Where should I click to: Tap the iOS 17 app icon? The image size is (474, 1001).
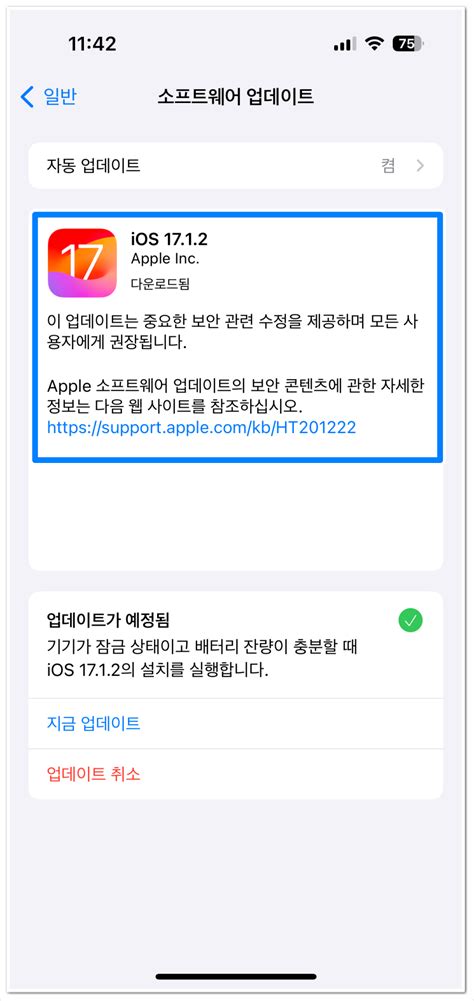click(82, 263)
